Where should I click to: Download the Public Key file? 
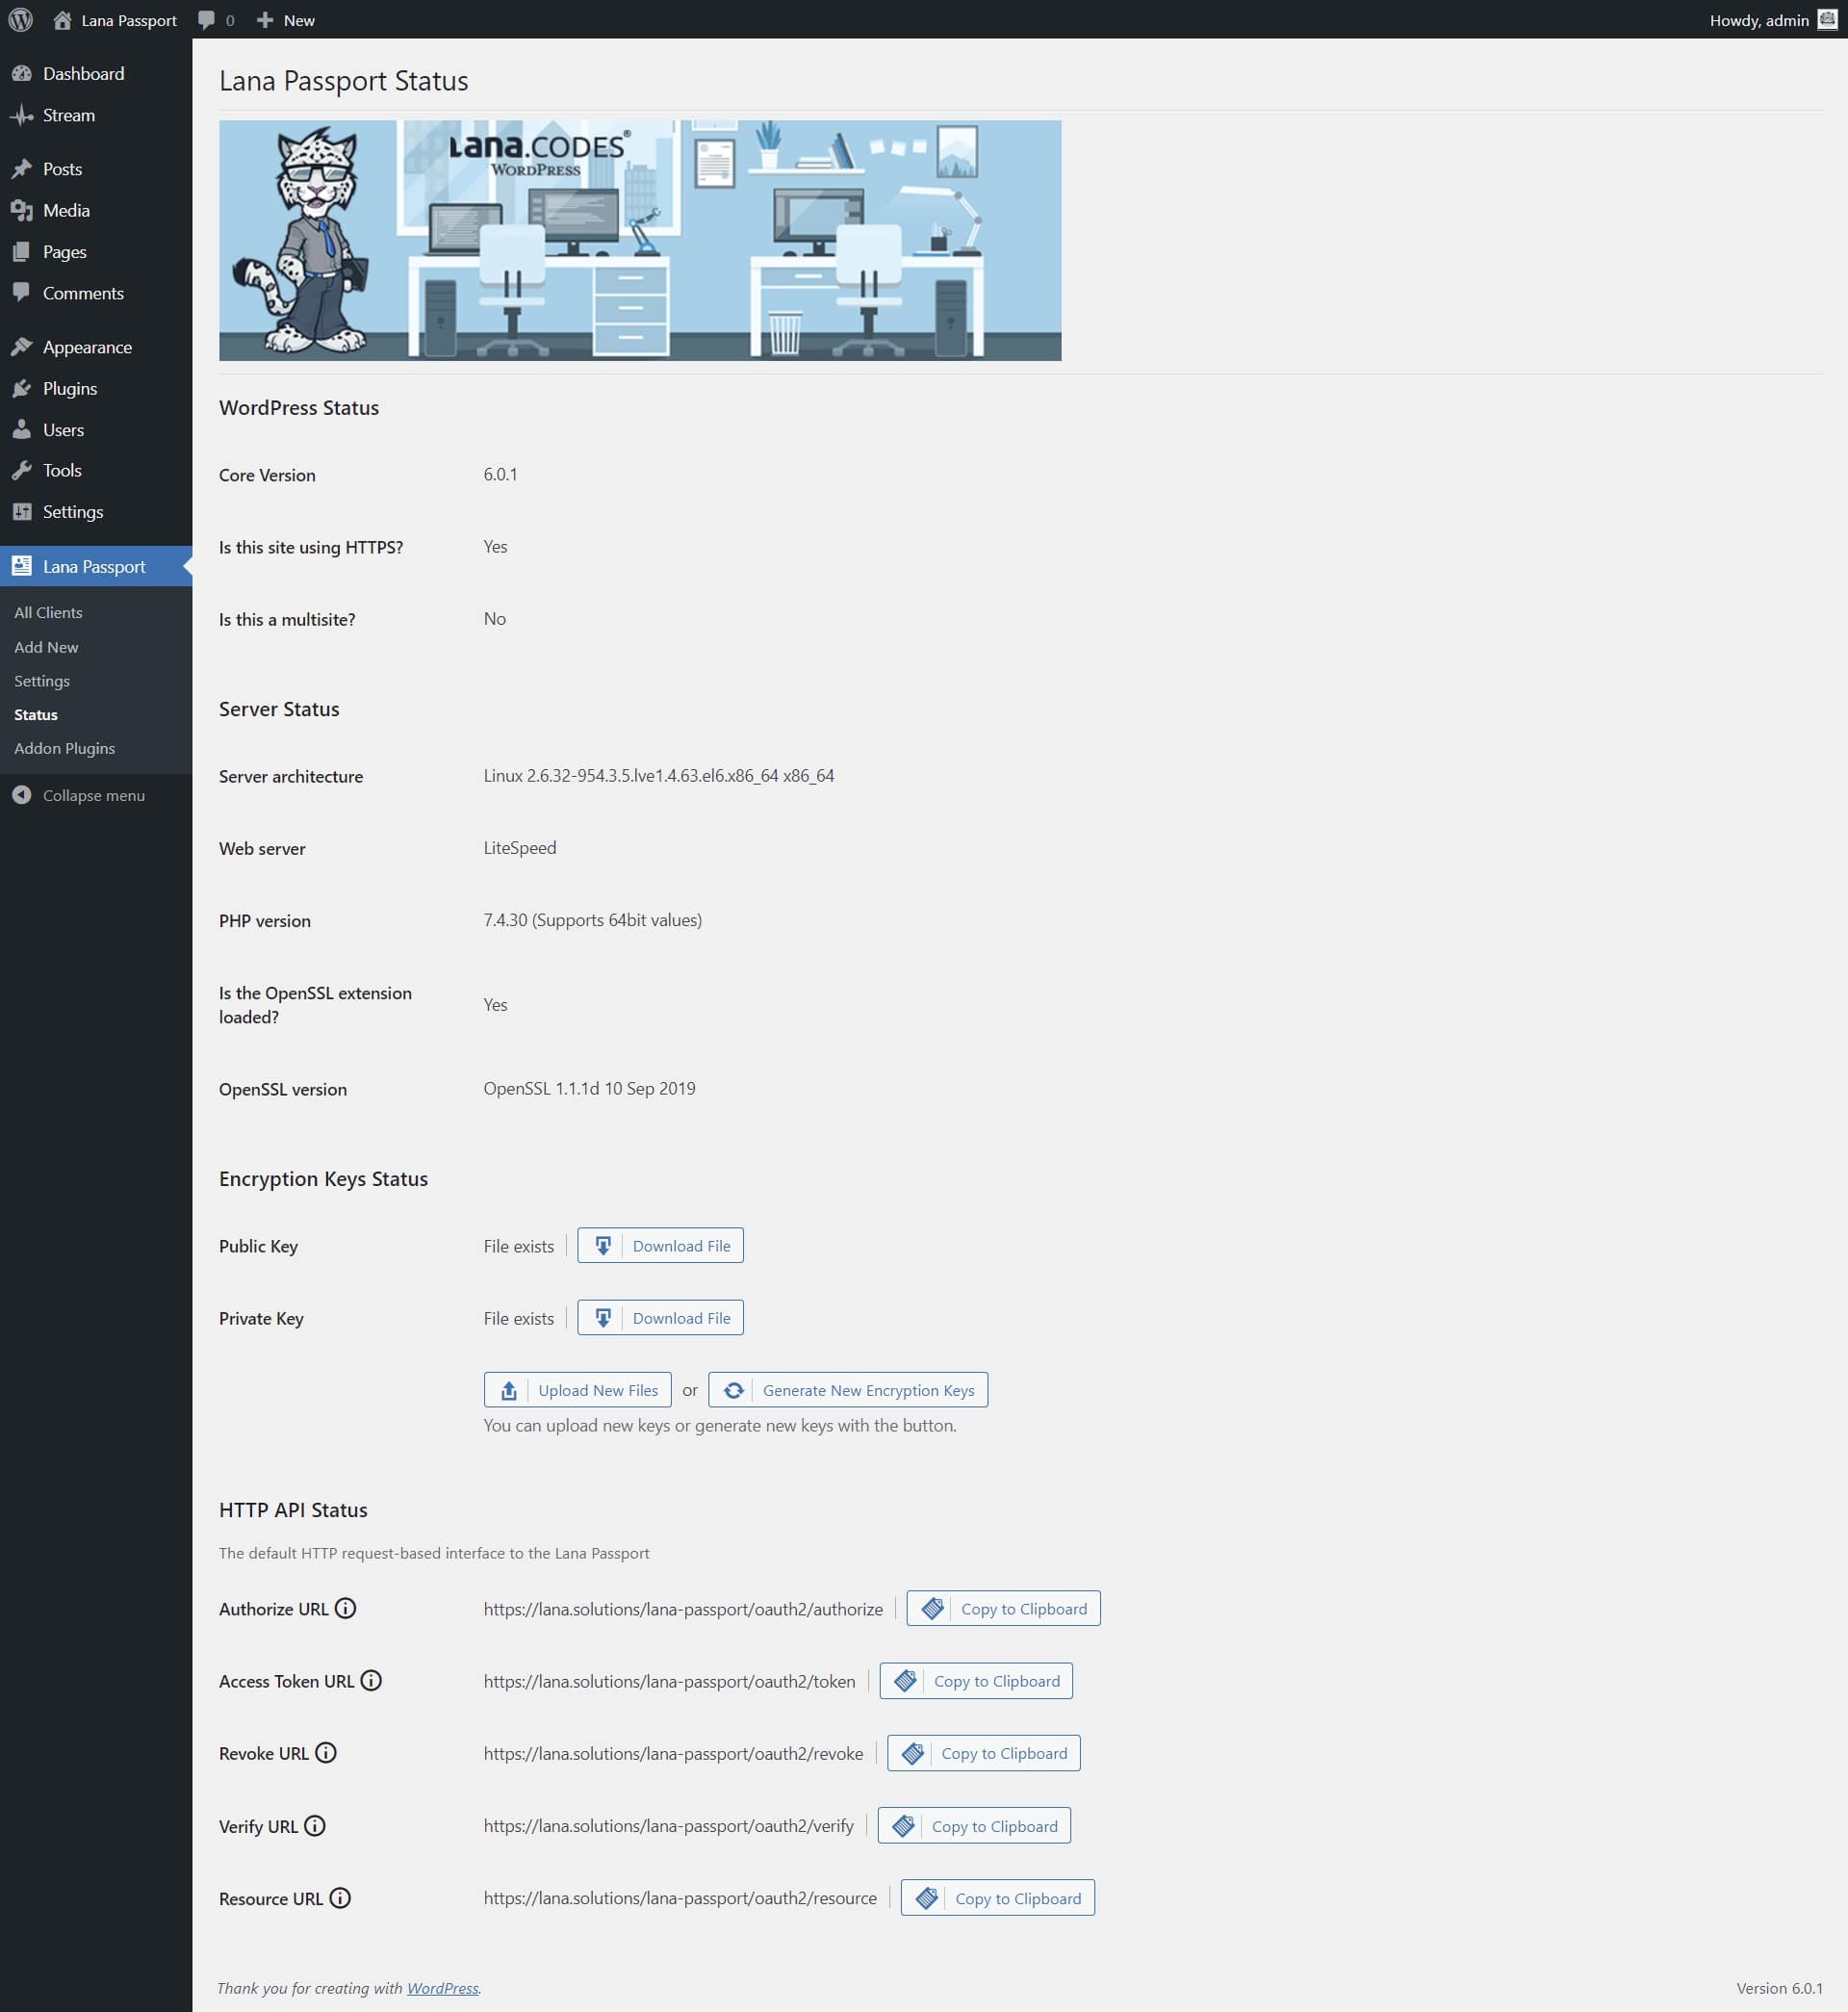pos(660,1245)
